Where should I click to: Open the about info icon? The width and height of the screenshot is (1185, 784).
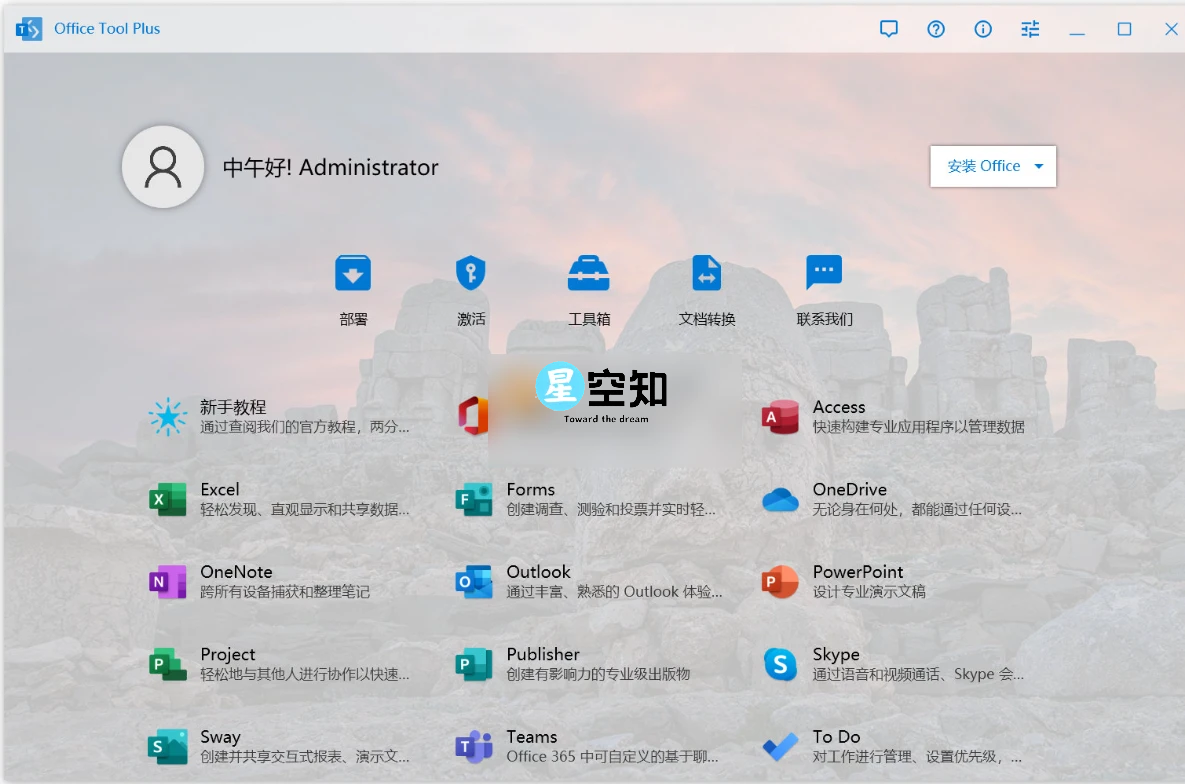coord(983,29)
